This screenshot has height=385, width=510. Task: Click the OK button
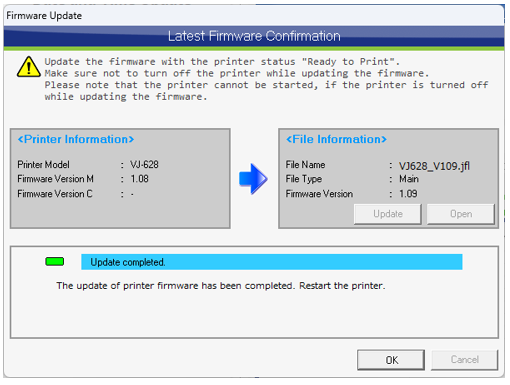coord(391,360)
